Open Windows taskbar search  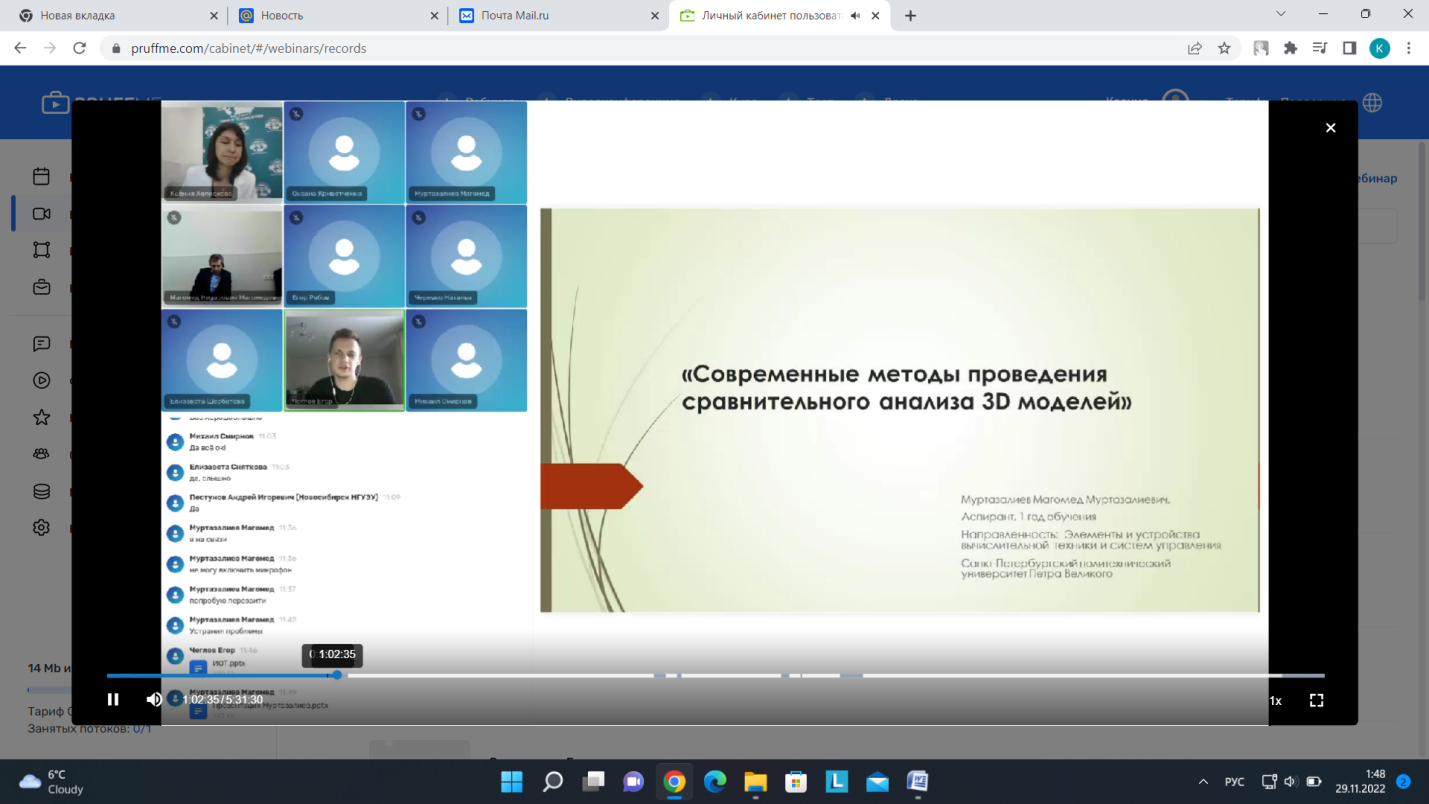pyautogui.click(x=553, y=781)
